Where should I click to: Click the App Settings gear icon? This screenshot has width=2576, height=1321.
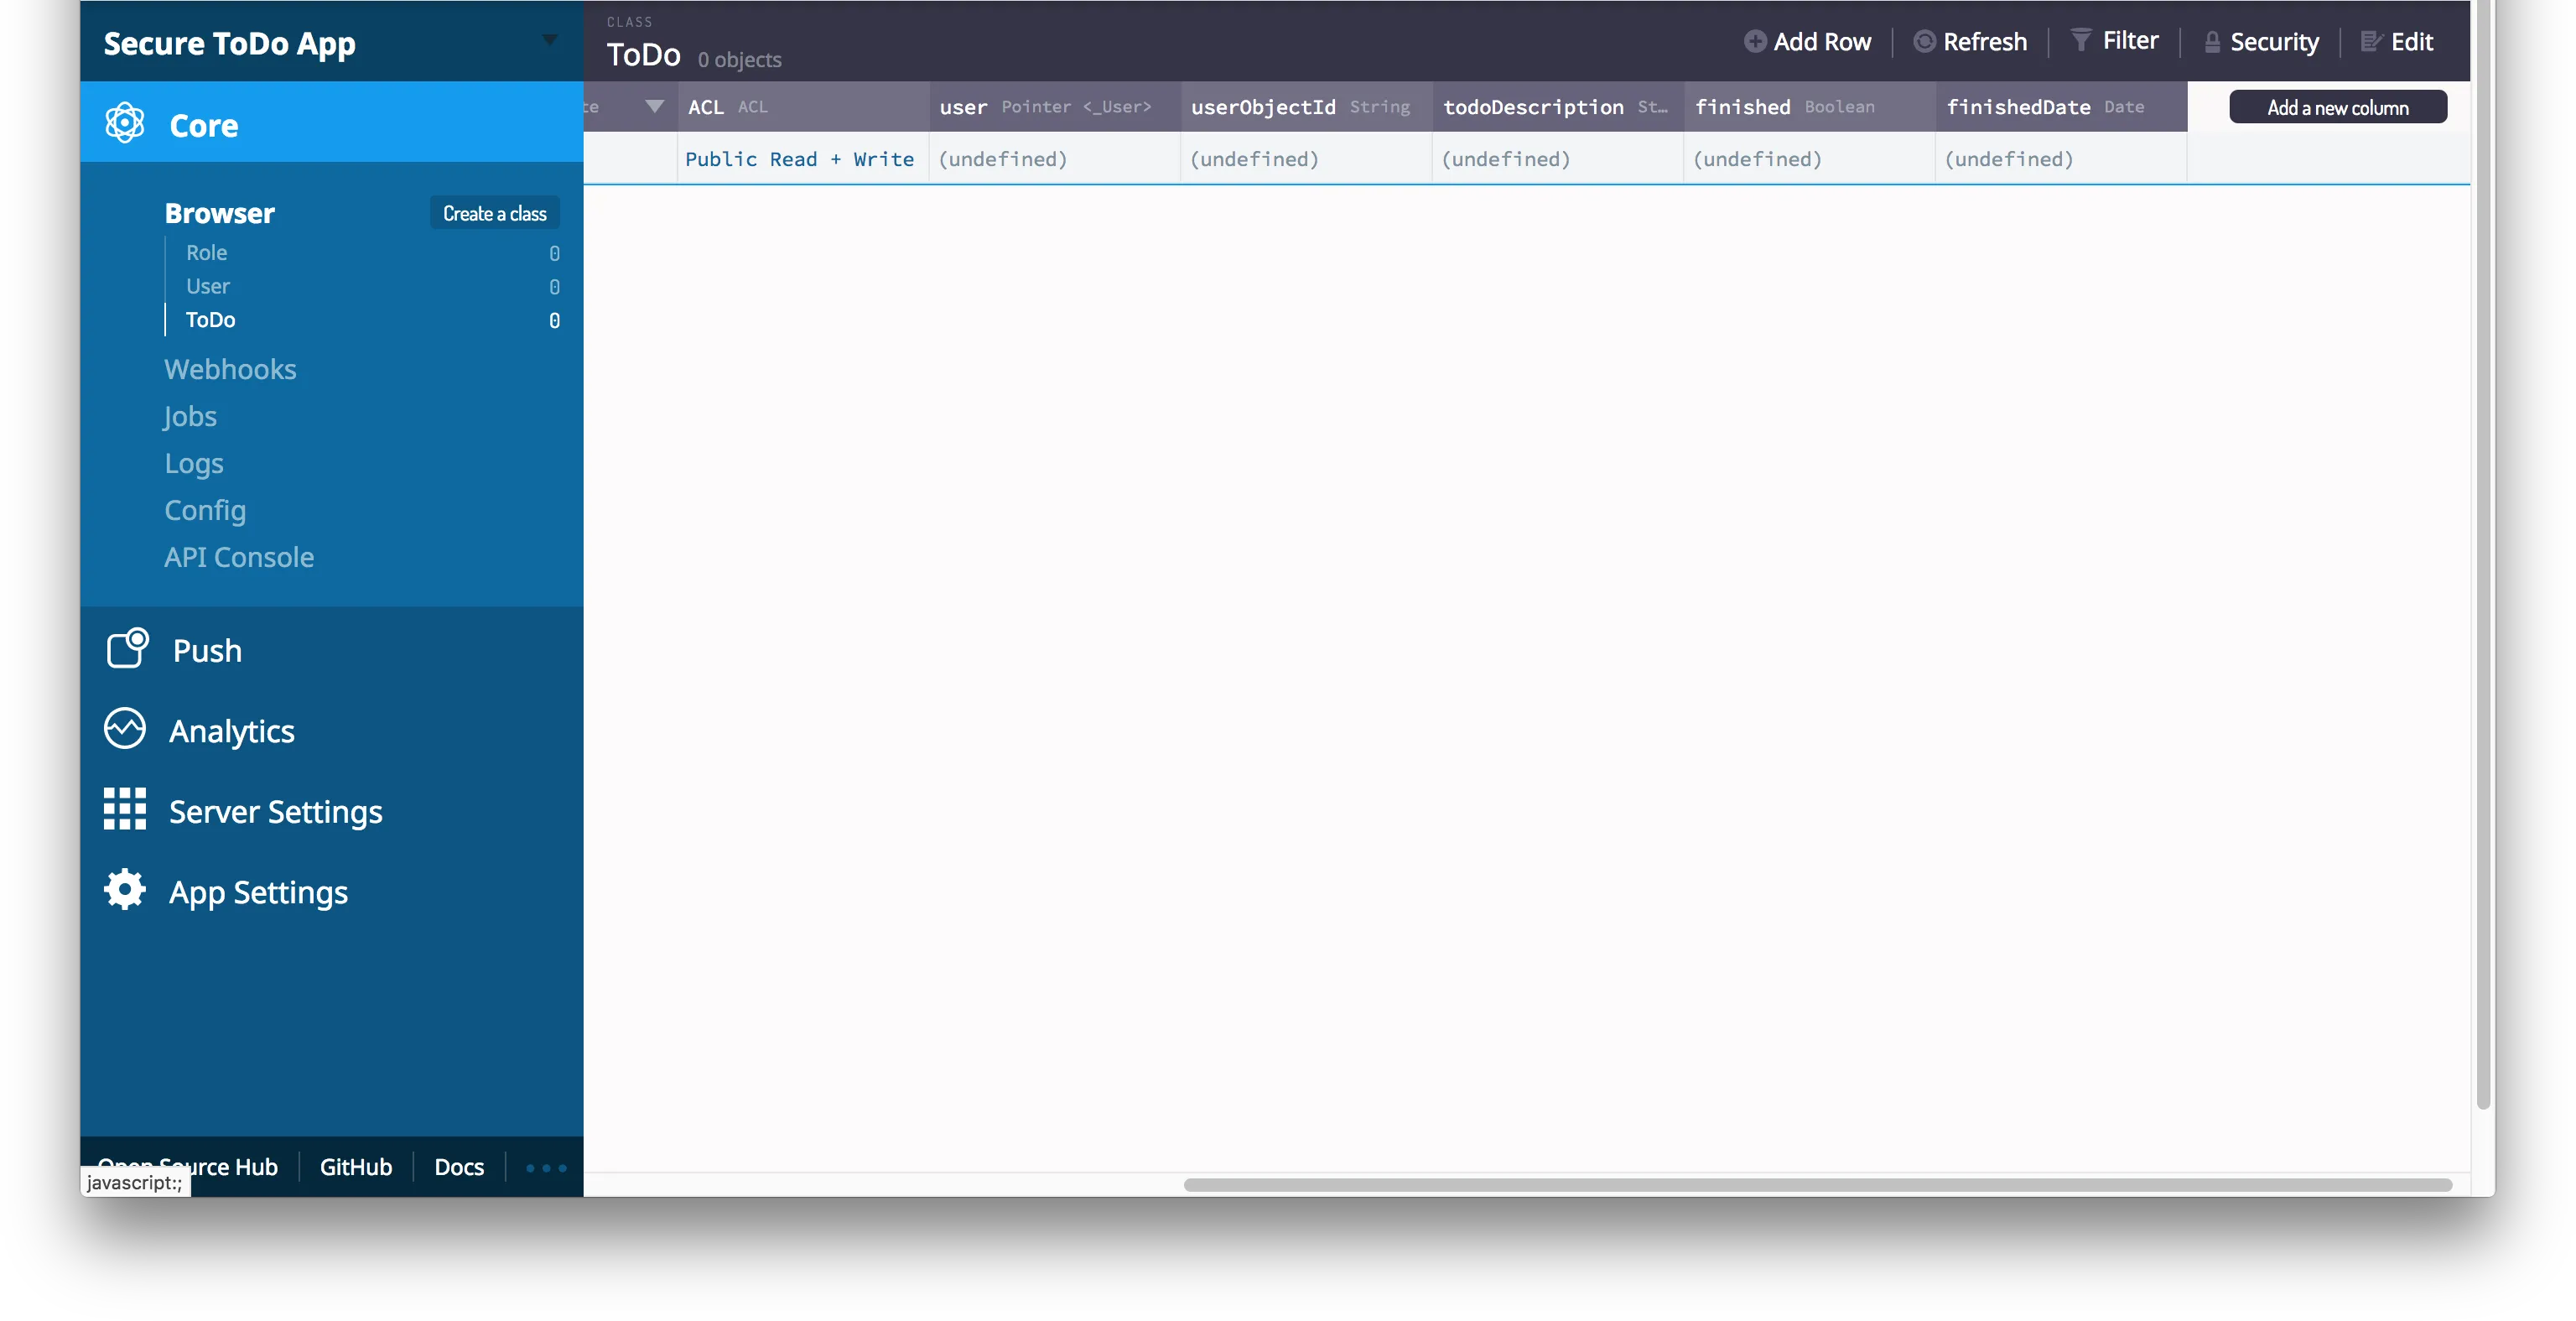tap(125, 890)
